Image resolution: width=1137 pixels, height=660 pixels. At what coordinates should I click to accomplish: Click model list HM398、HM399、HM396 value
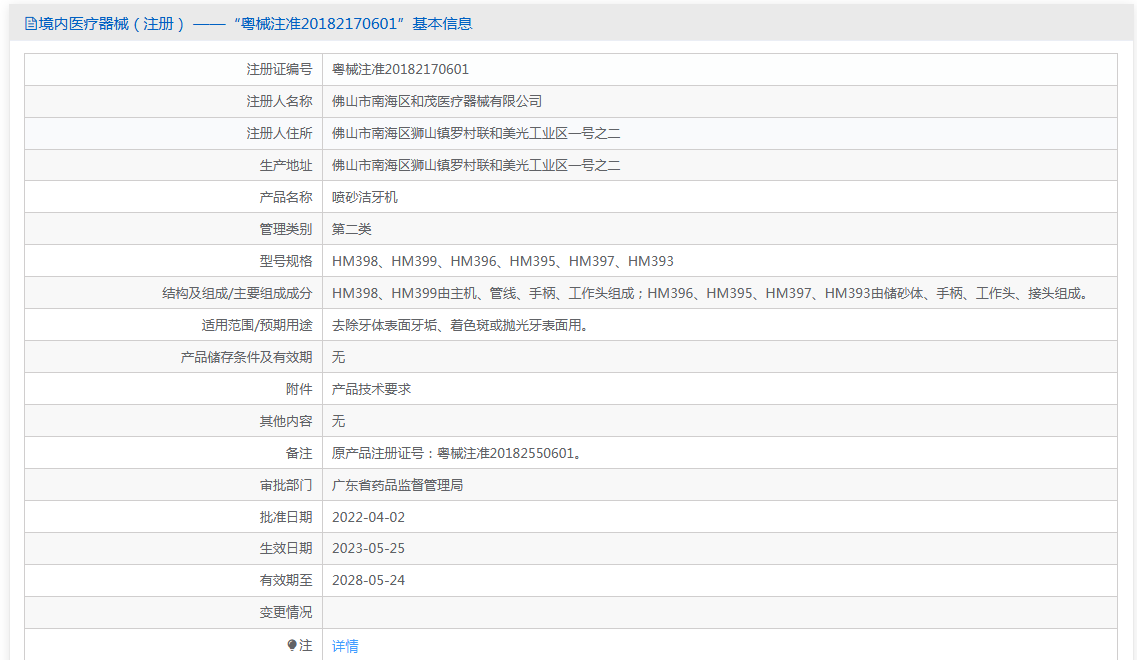503,261
